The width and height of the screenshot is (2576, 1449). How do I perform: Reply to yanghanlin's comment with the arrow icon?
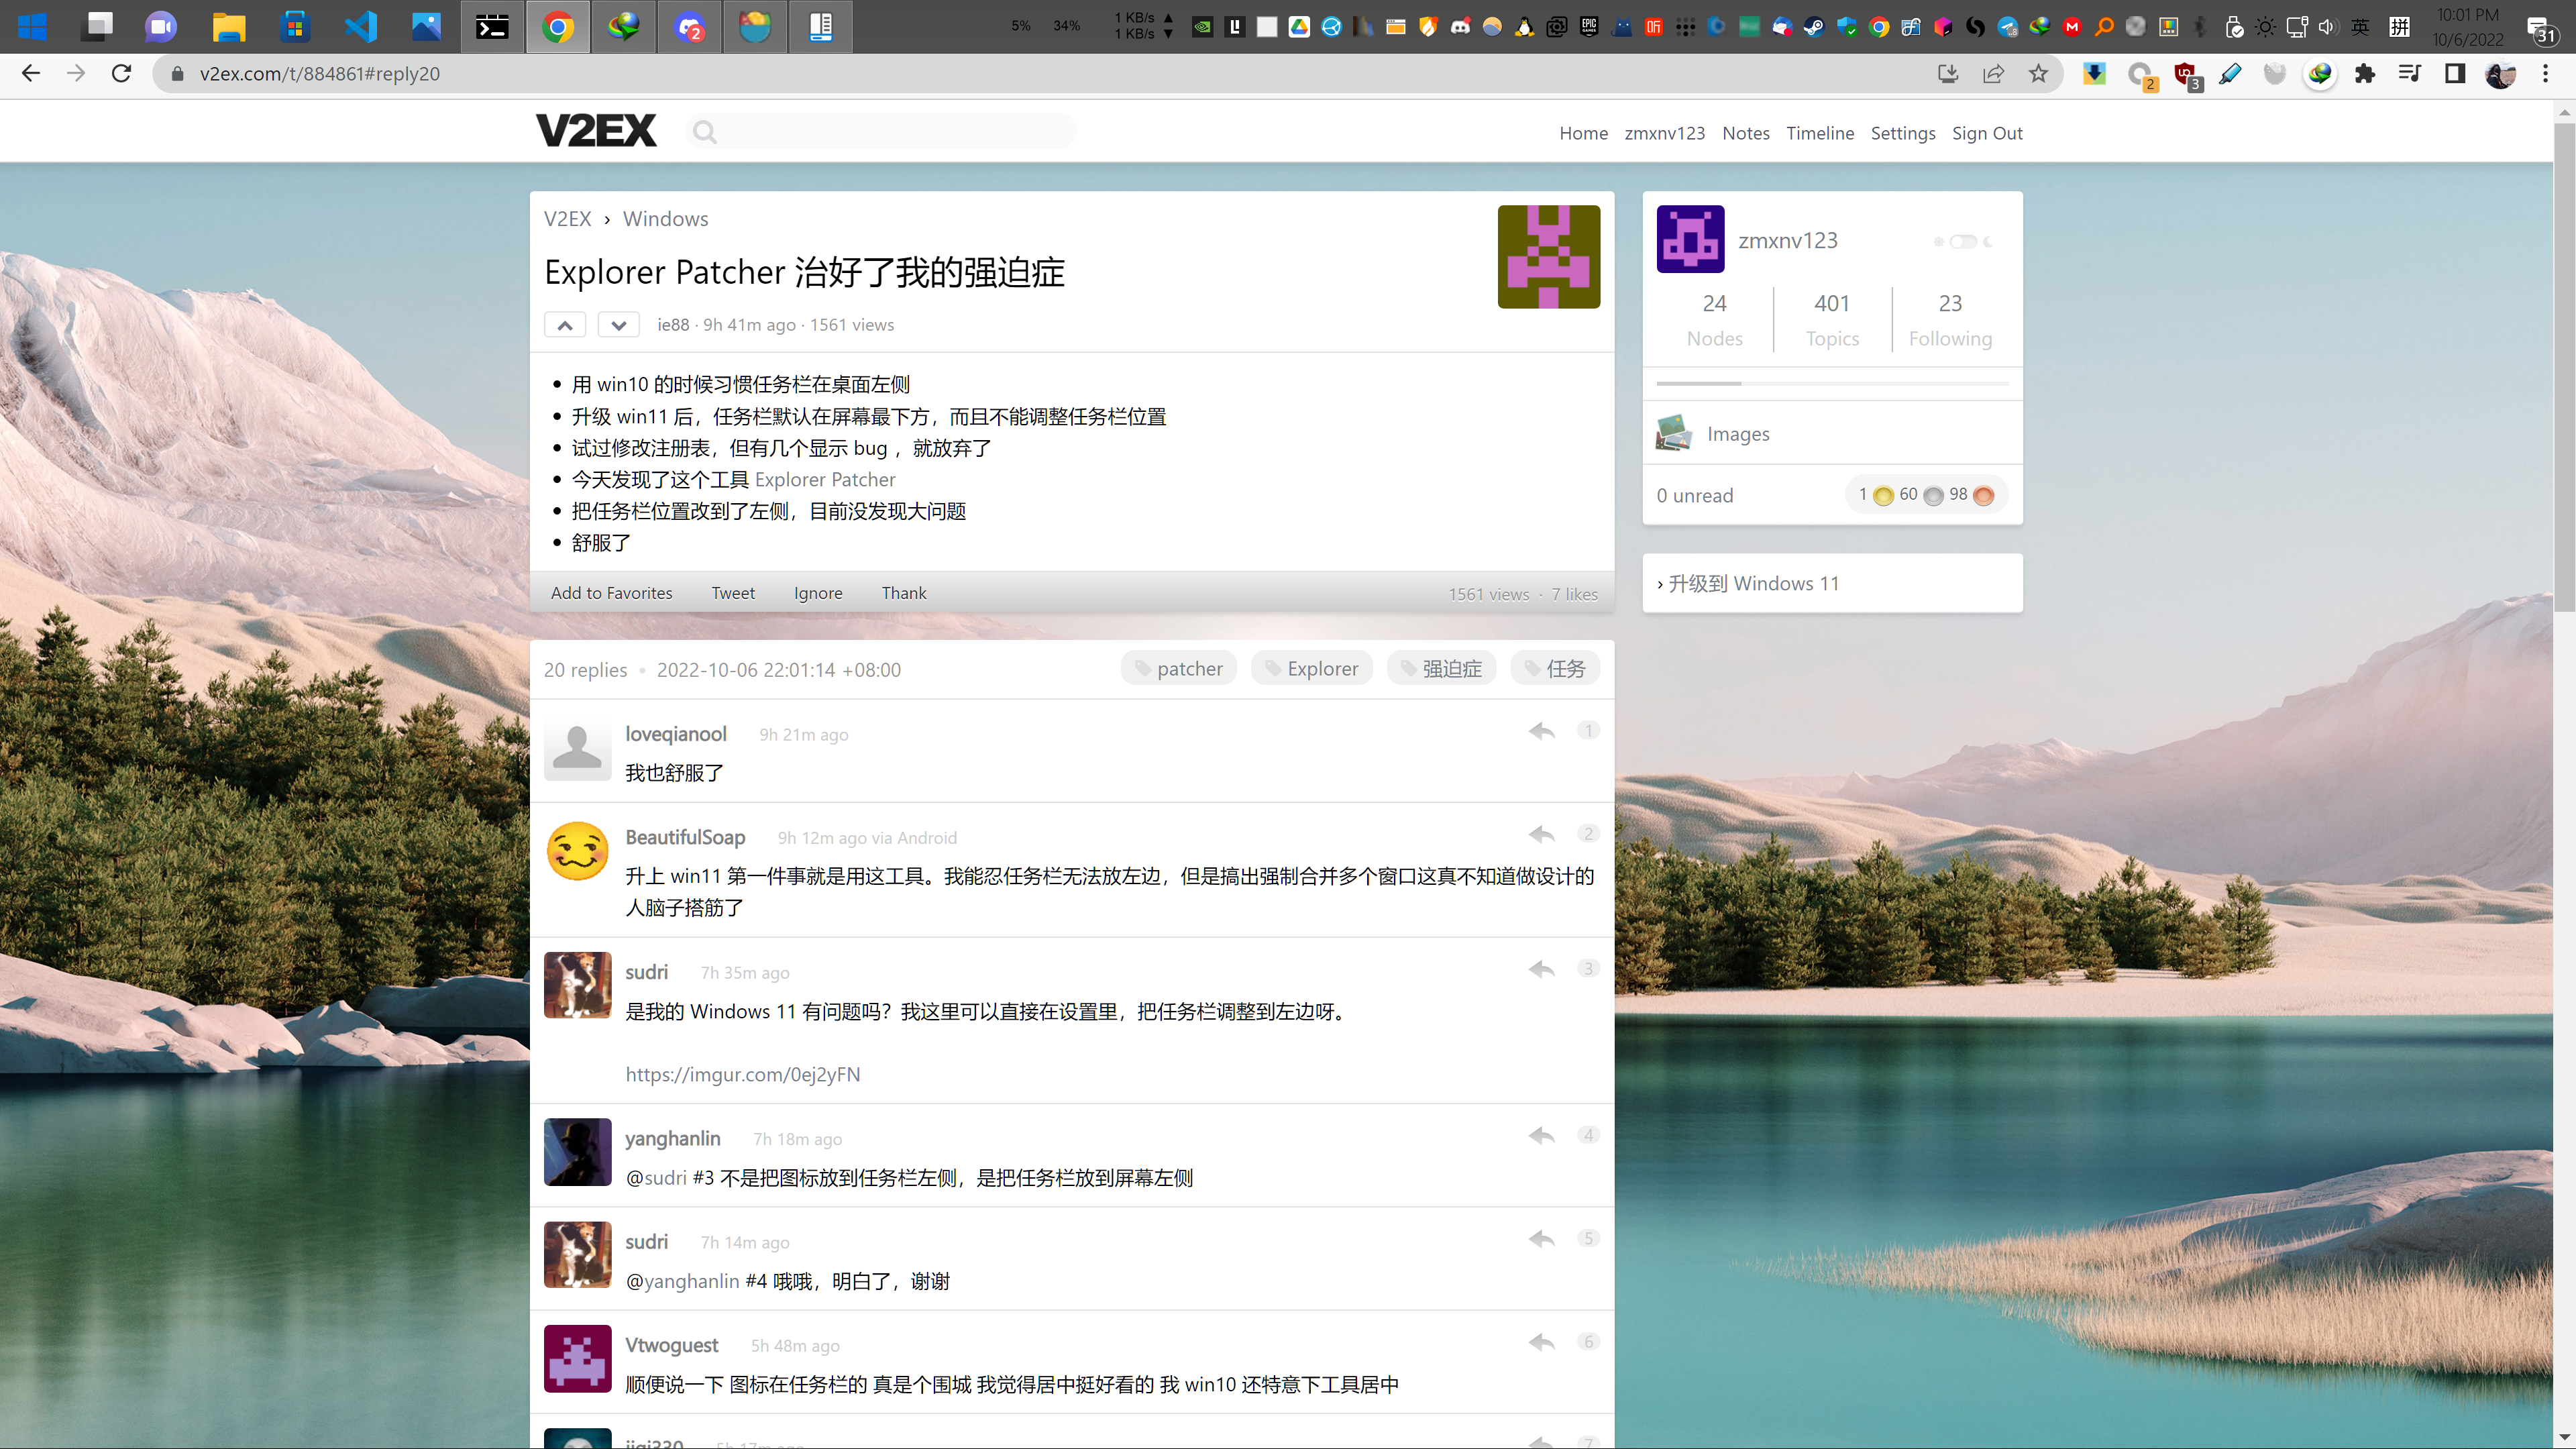pos(1541,1135)
